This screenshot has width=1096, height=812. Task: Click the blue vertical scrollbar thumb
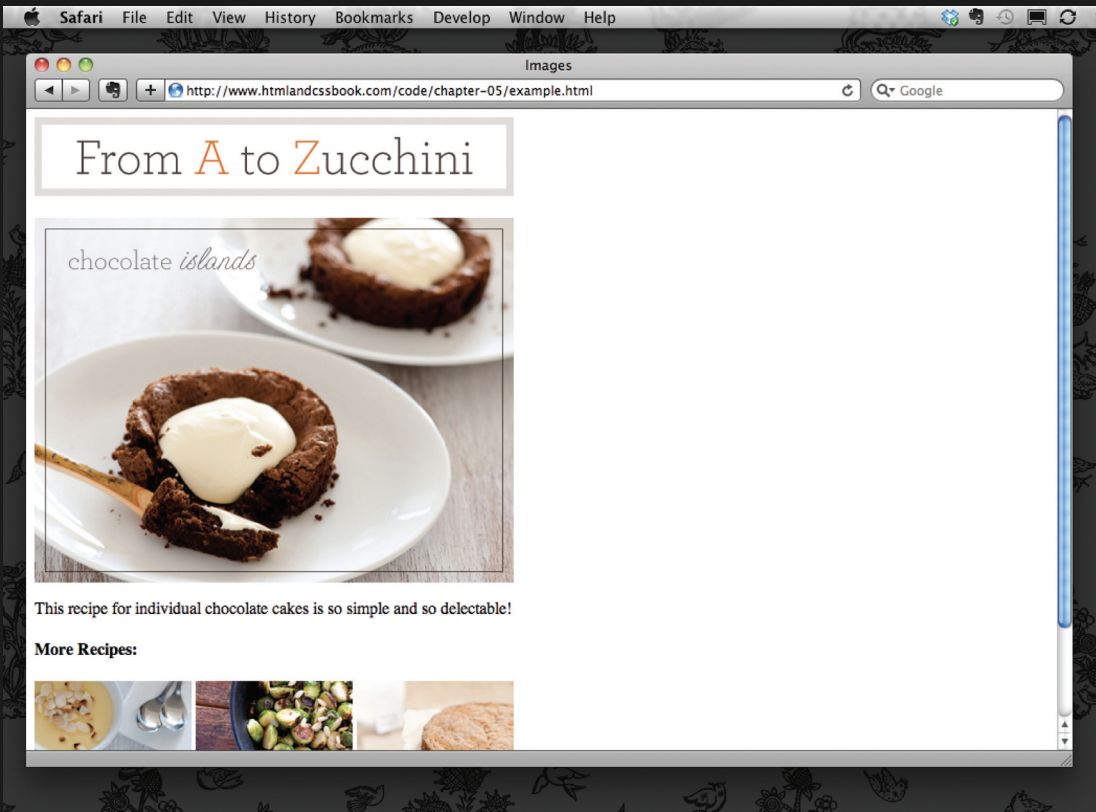(1064, 370)
